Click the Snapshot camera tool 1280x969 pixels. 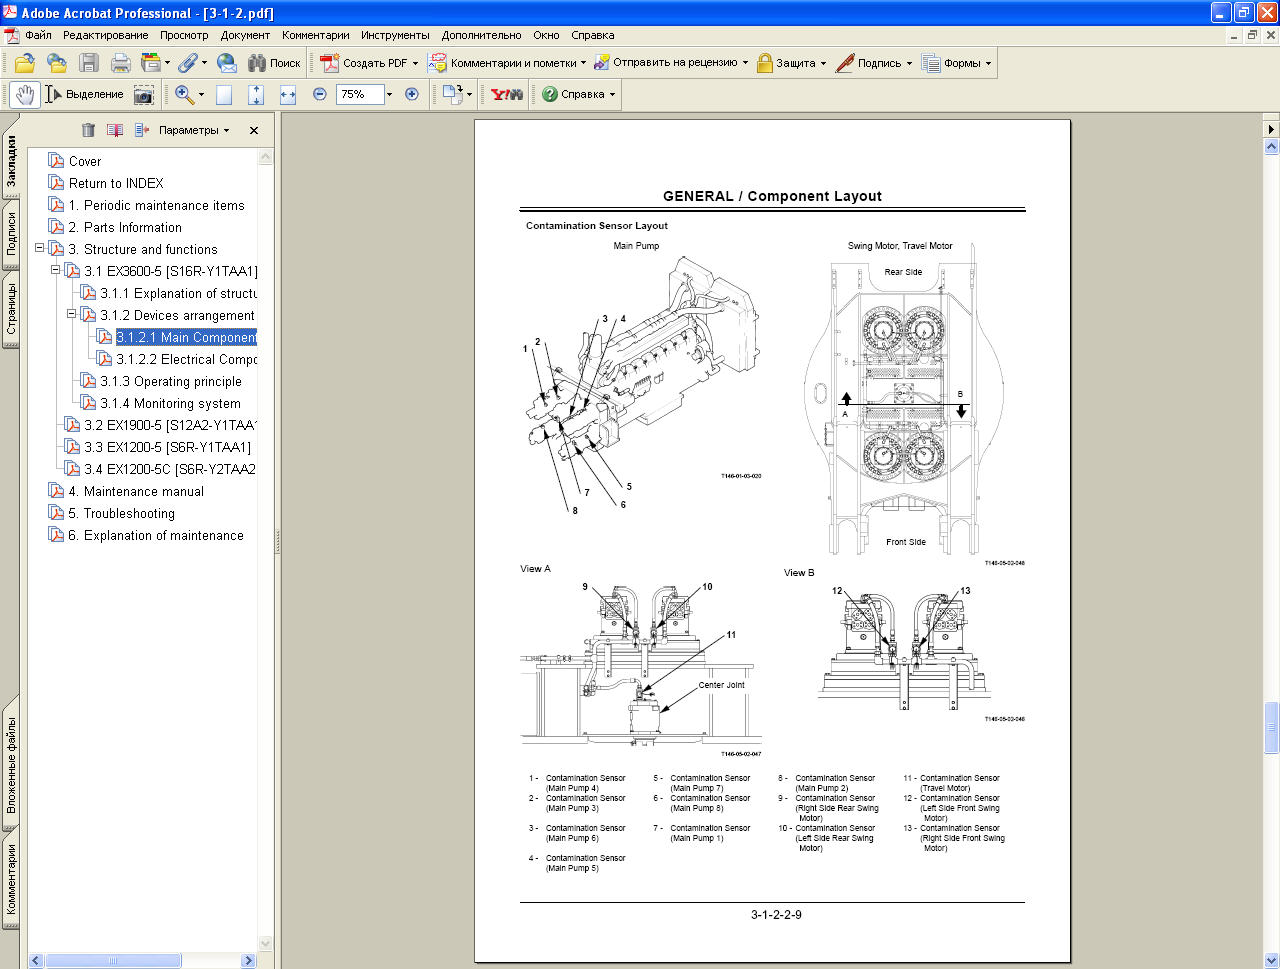click(x=144, y=95)
